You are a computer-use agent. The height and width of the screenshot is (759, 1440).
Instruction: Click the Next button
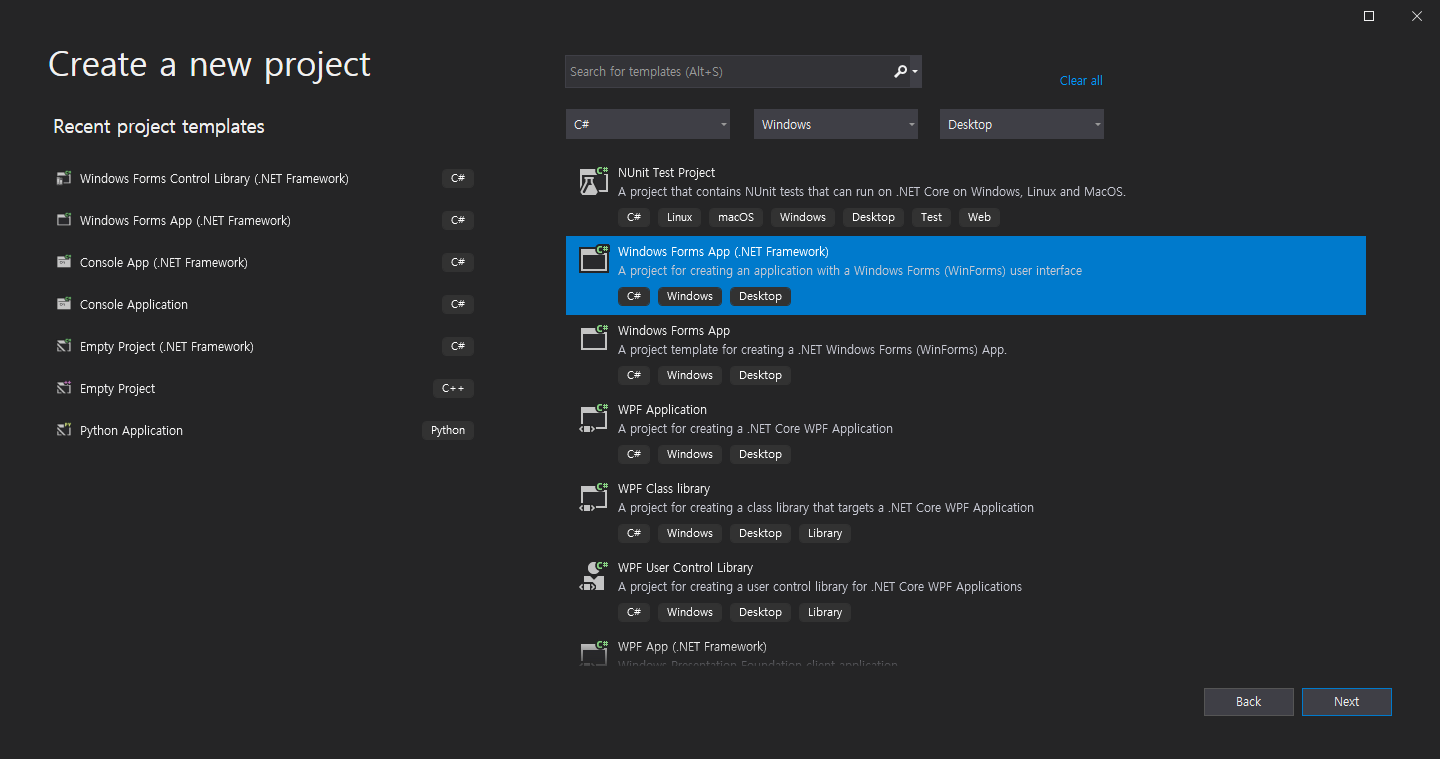[x=1347, y=702]
